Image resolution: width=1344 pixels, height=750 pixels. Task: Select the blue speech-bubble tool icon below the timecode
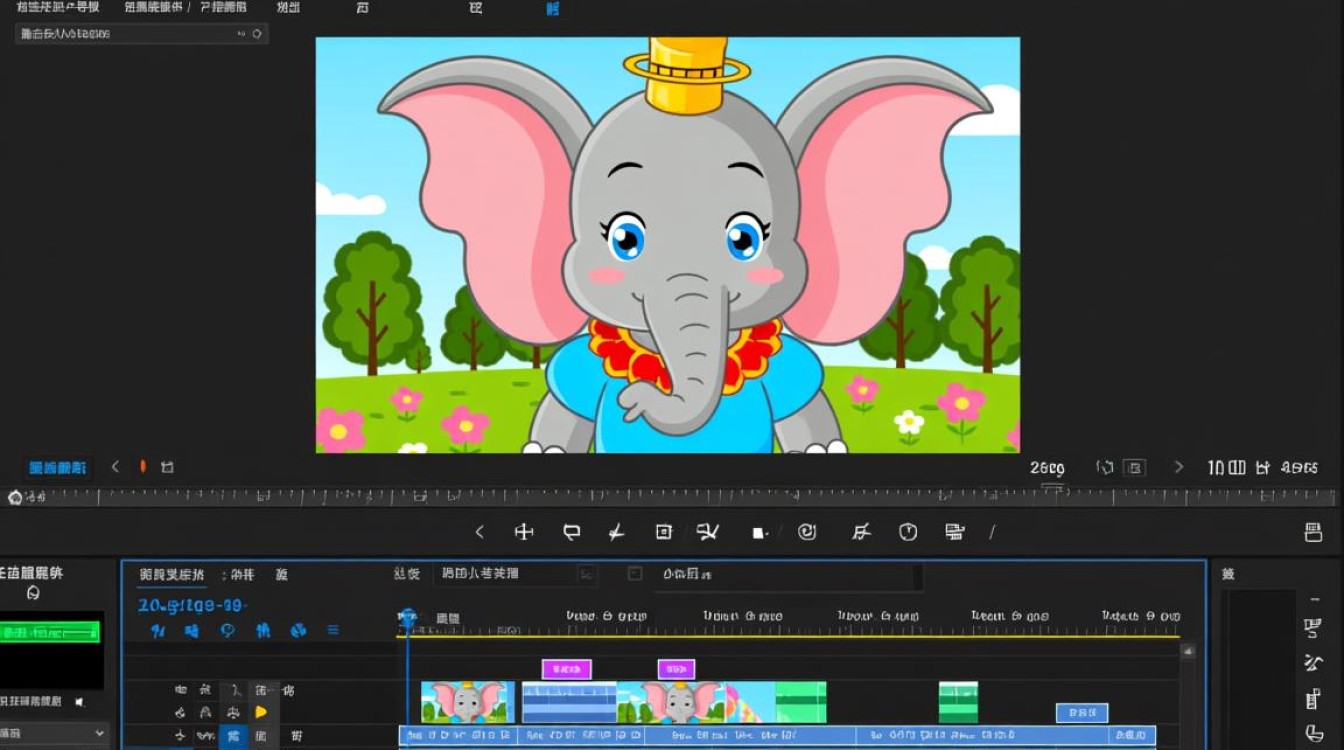click(x=227, y=630)
